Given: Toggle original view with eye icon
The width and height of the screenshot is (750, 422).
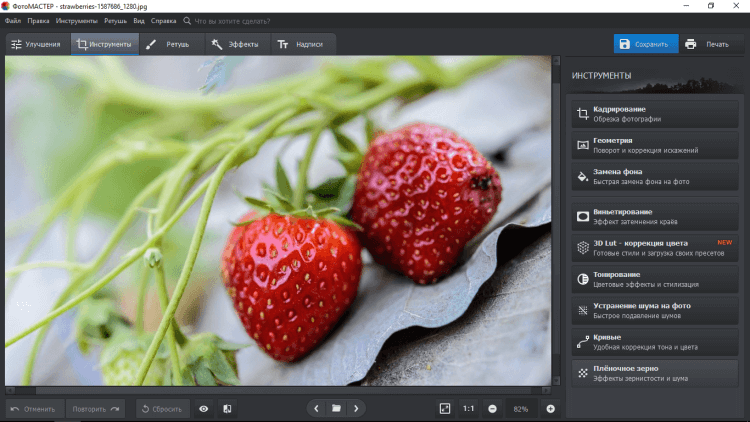Looking at the screenshot, I should [x=204, y=409].
